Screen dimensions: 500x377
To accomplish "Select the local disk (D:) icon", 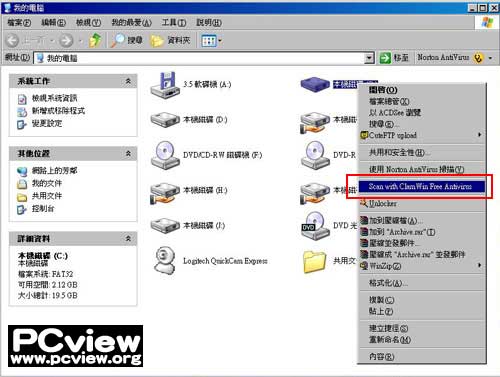I will click(x=165, y=119).
